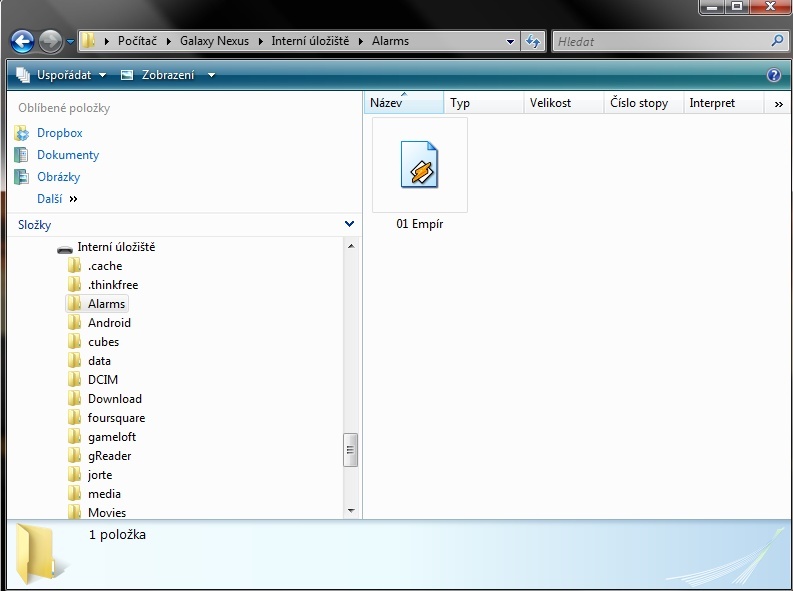
Task: Click the search magnifier icon
Action: point(778,42)
